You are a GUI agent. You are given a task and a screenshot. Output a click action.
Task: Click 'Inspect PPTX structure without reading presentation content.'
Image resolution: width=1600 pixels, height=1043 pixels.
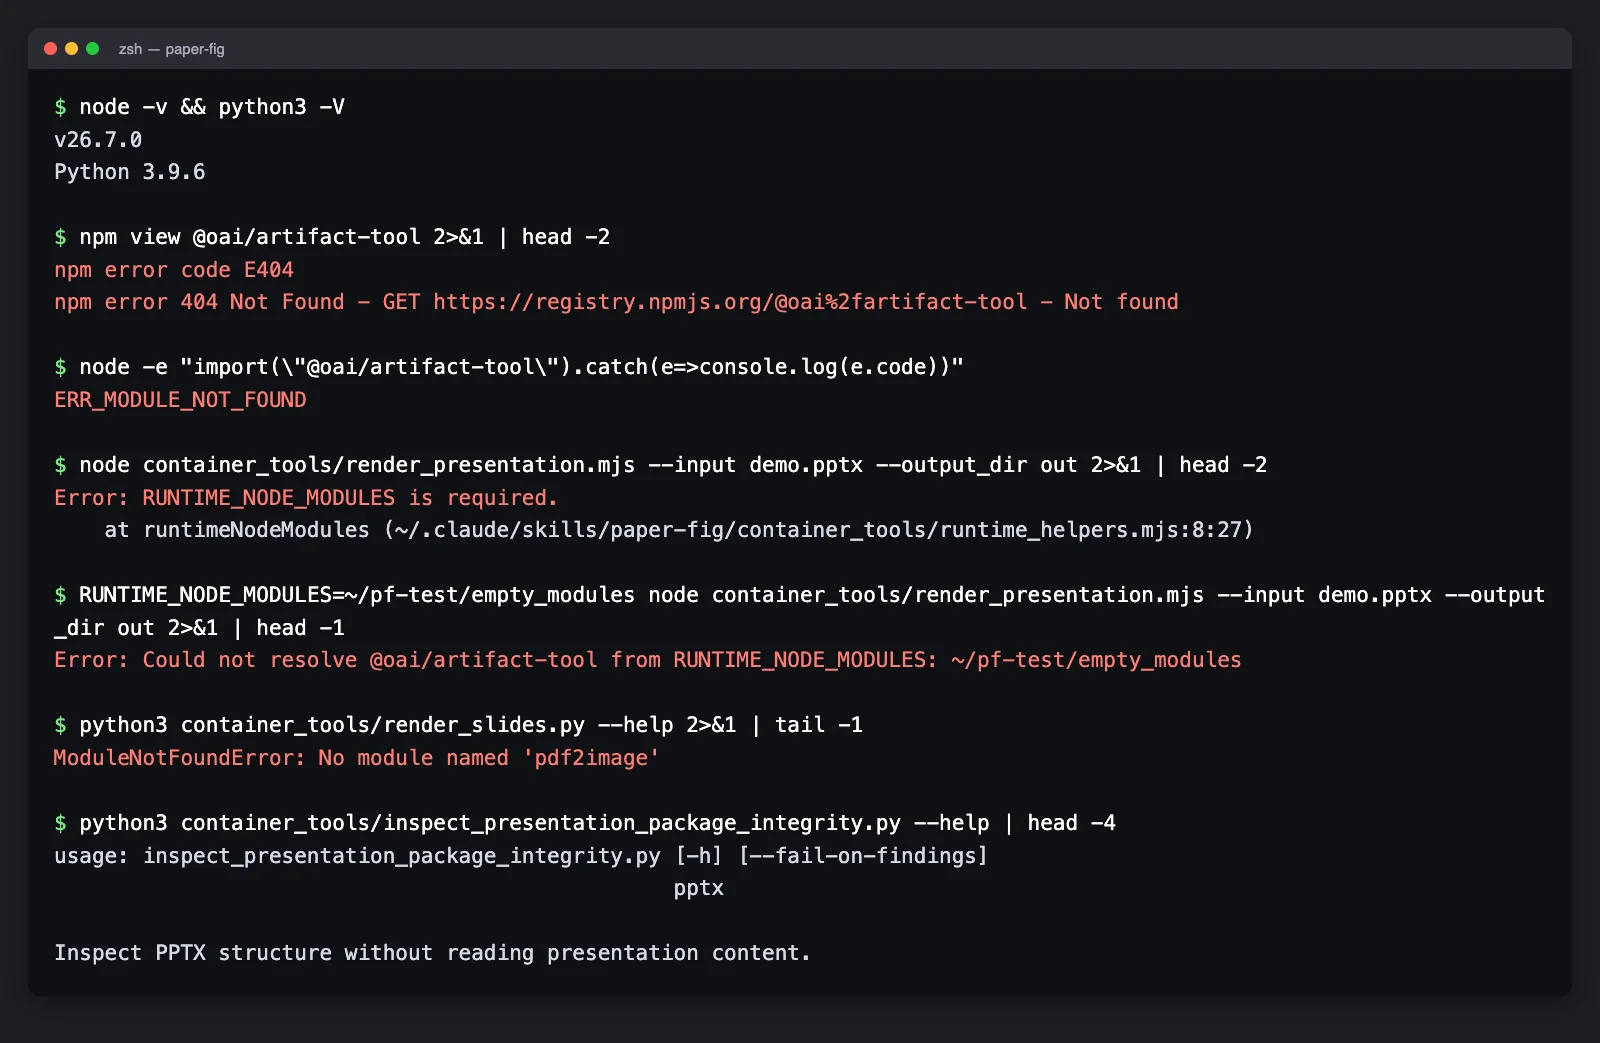(432, 953)
